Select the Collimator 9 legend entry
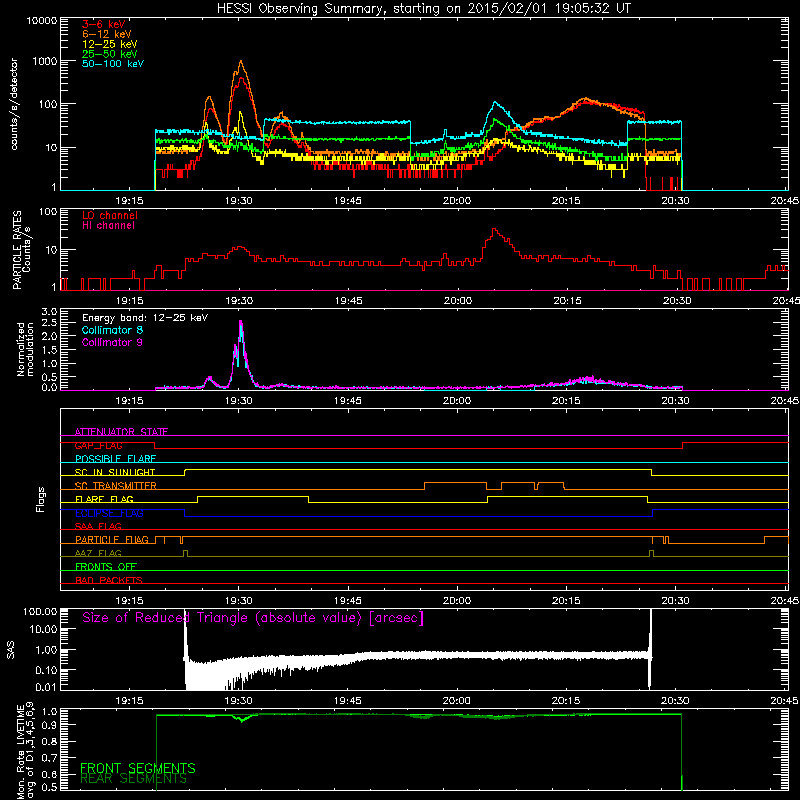This screenshot has width=800, height=800. [x=112, y=342]
